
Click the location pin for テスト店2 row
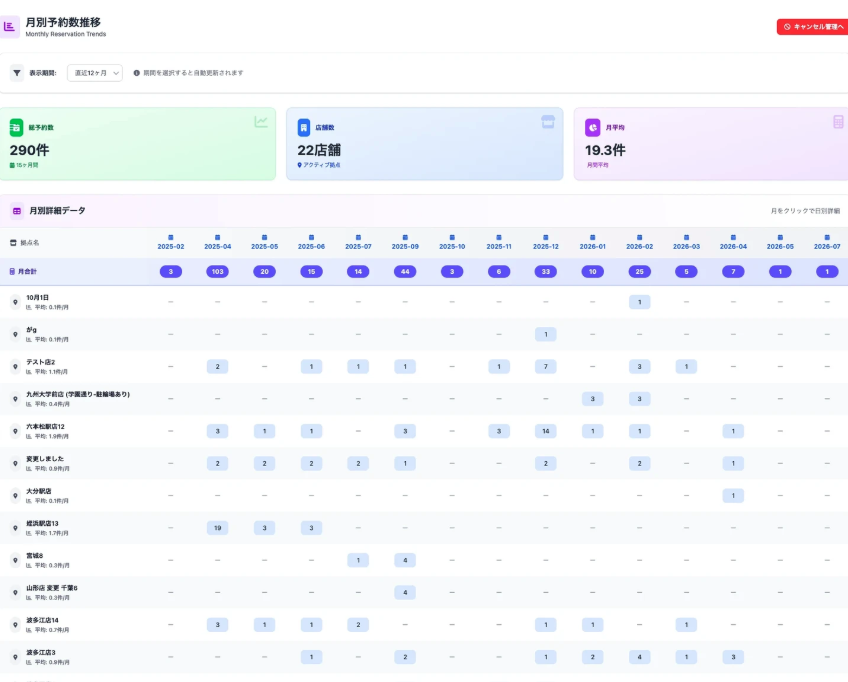click(x=15, y=367)
